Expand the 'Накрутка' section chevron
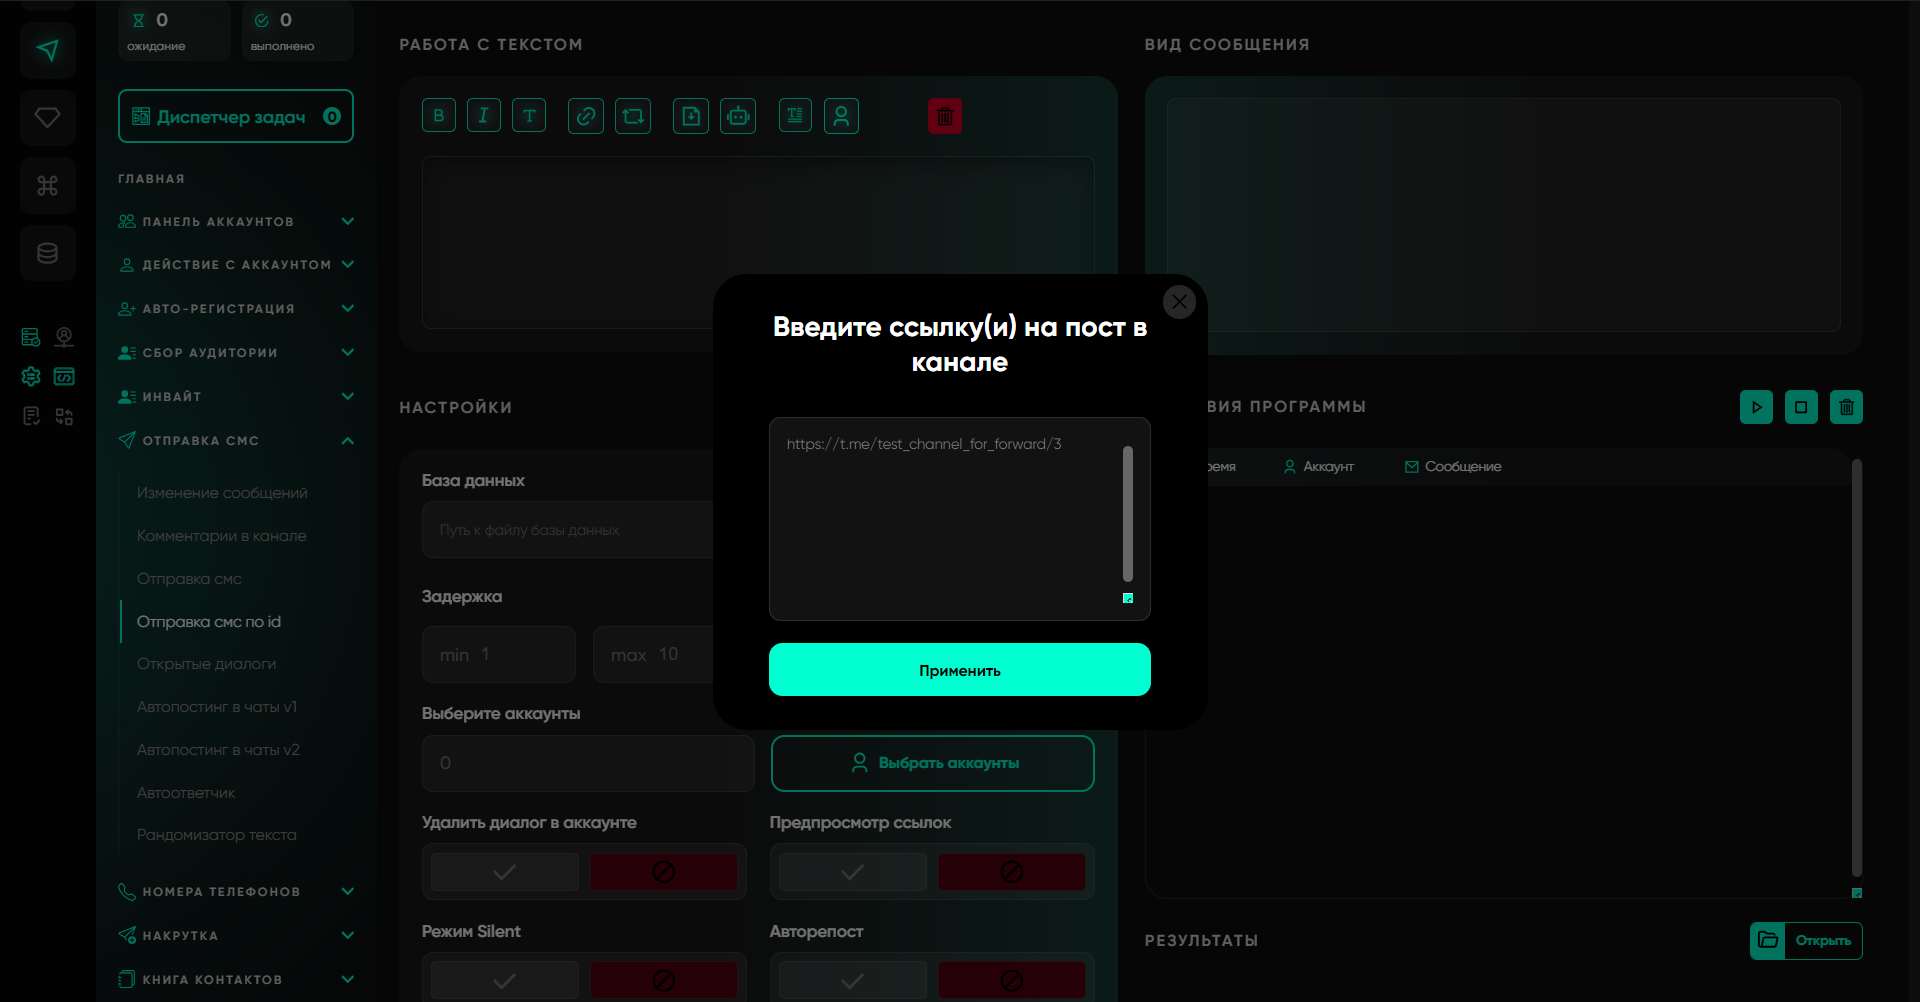1920x1002 pixels. point(347,936)
